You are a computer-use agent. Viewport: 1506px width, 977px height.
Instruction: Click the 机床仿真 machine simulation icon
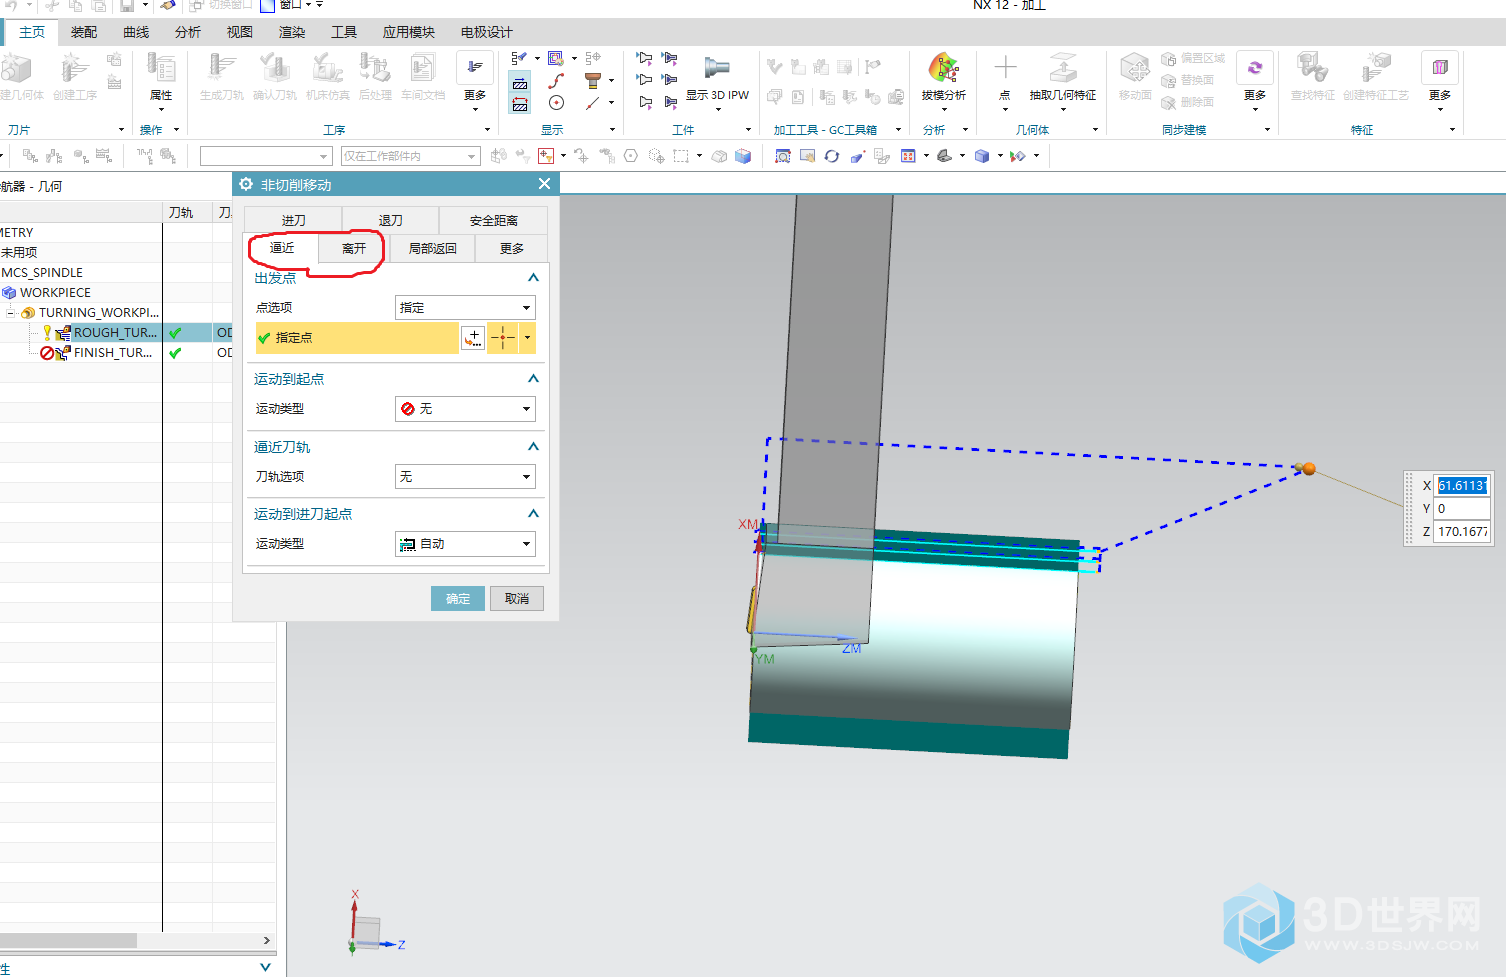(x=327, y=77)
